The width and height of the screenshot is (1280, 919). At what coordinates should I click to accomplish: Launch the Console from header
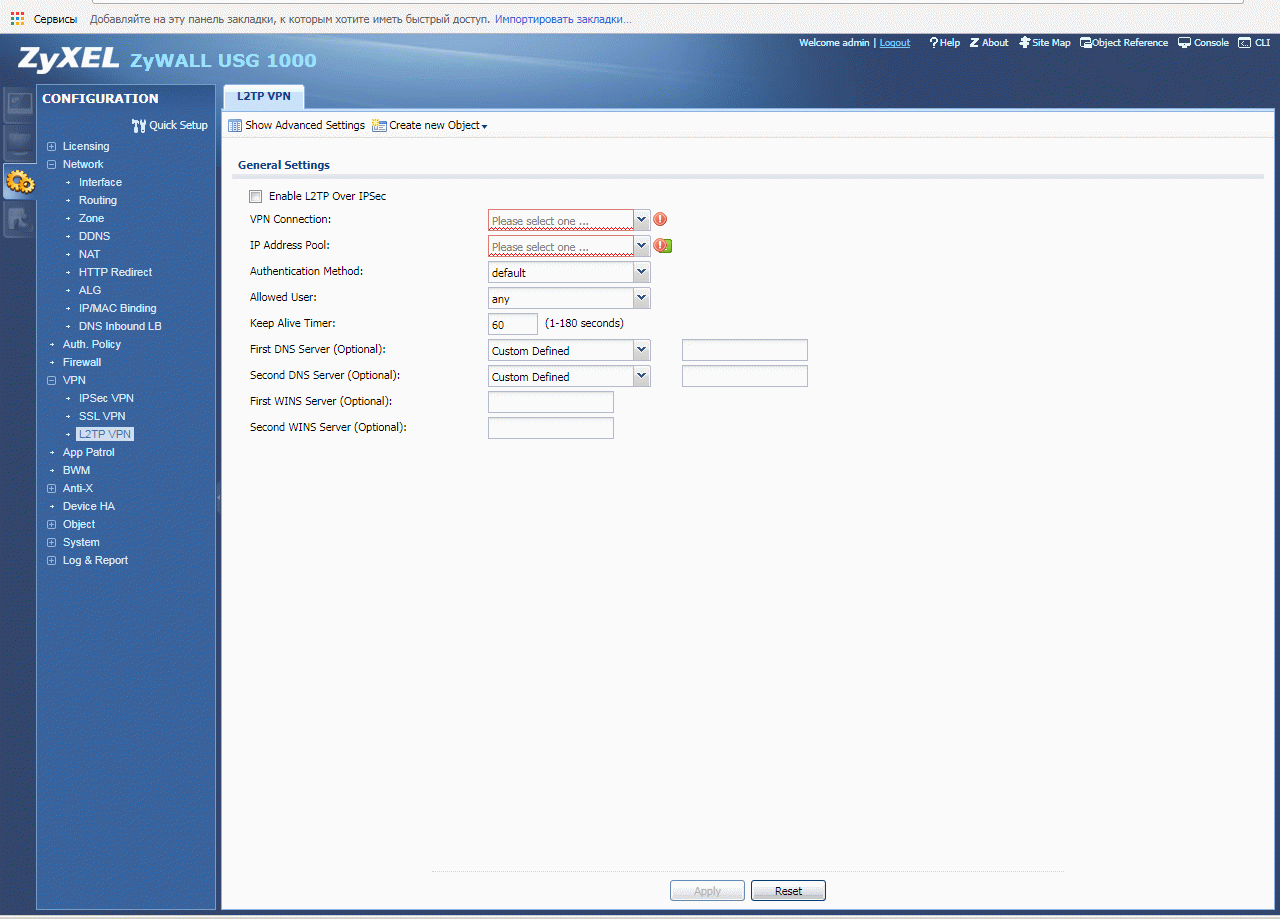[1203, 43]
